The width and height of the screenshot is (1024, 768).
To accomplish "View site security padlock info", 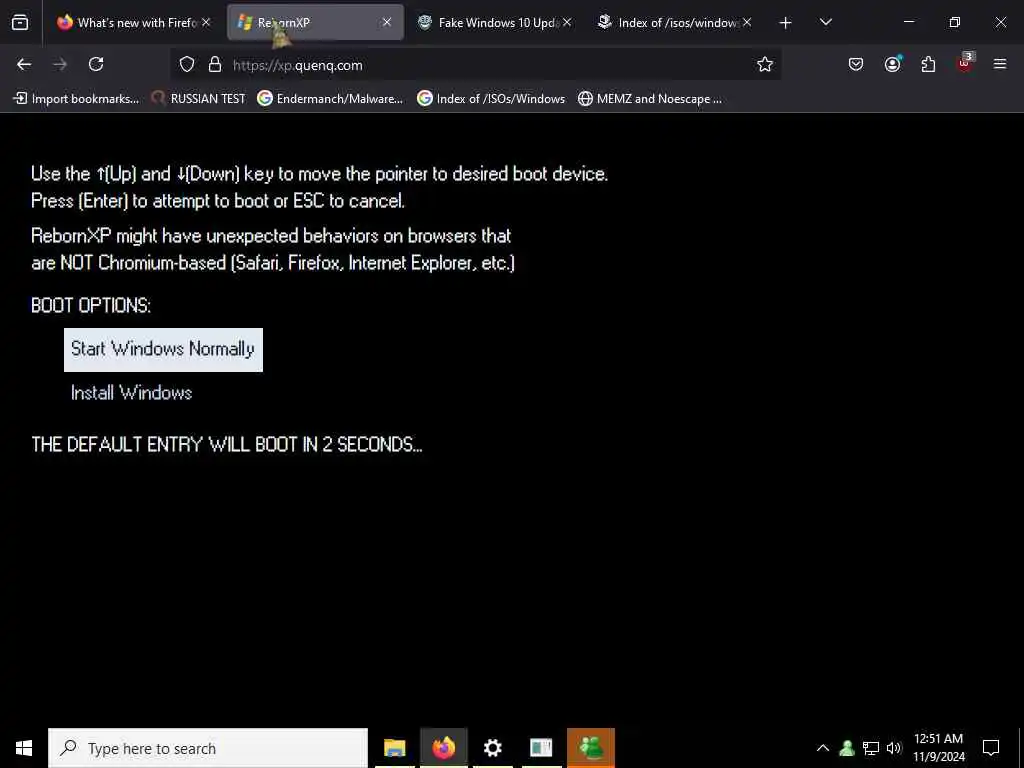I will (215, 65).
